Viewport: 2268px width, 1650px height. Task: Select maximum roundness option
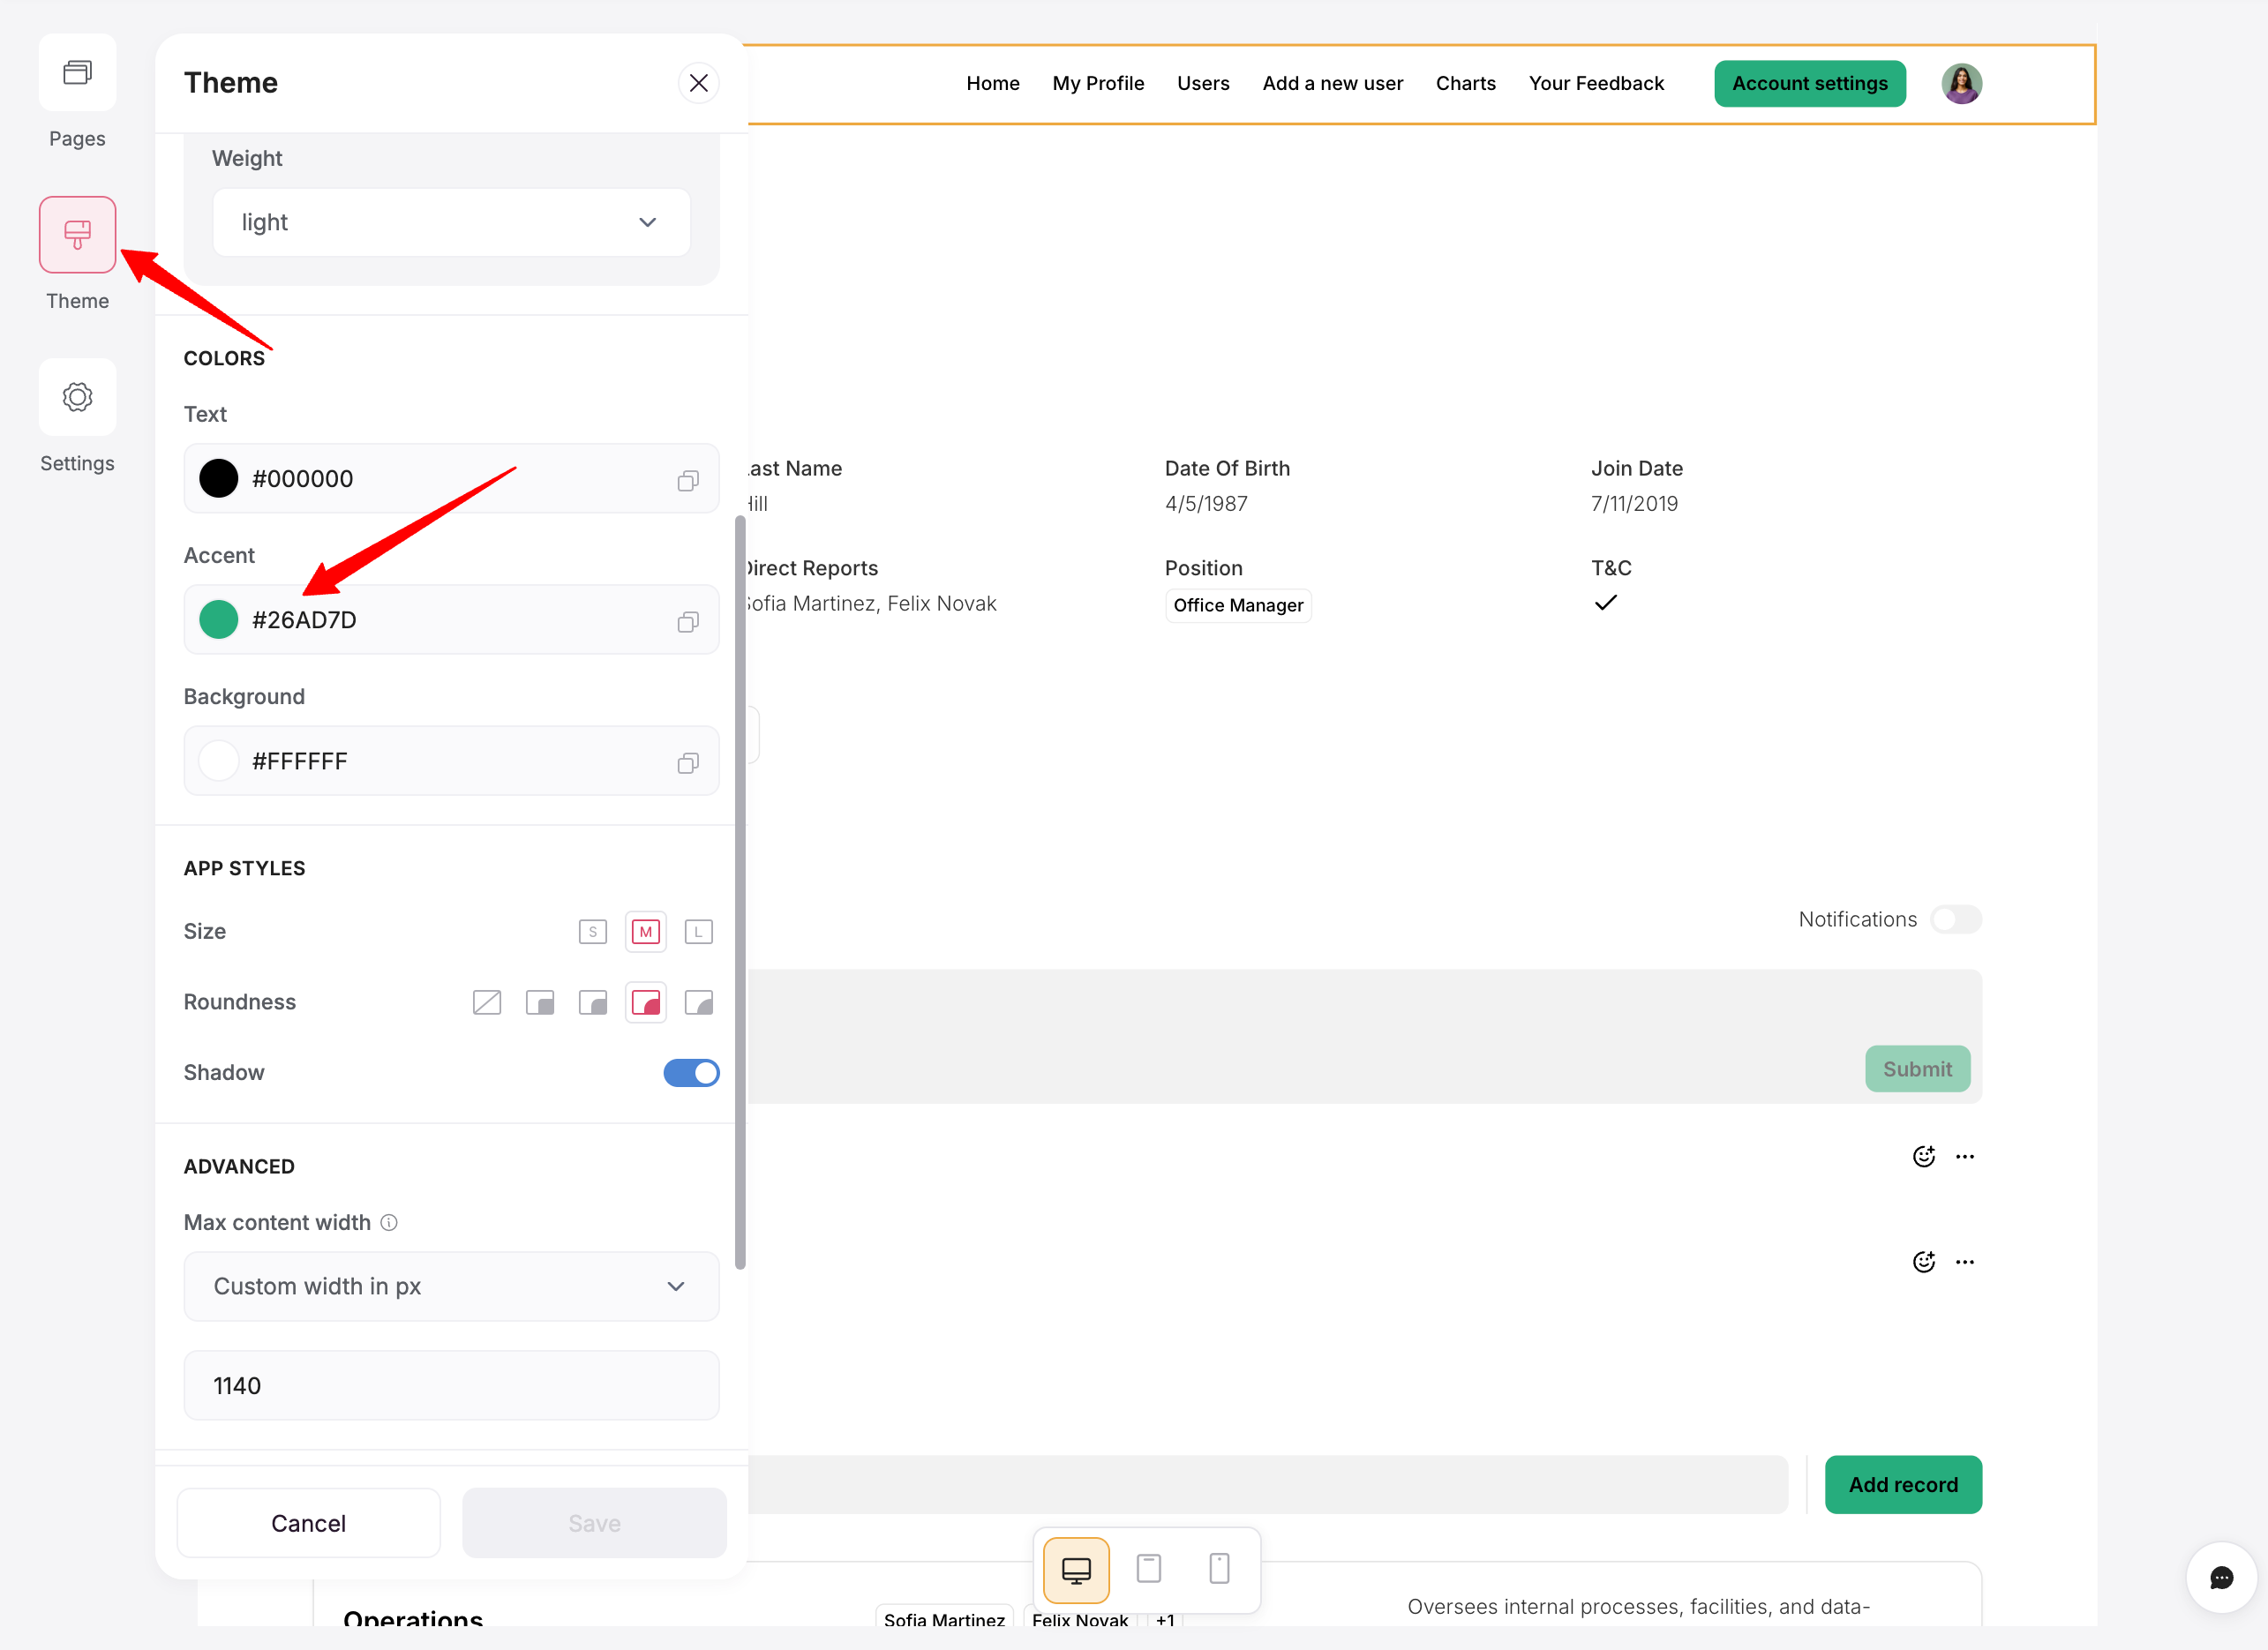coord(698,1002)
